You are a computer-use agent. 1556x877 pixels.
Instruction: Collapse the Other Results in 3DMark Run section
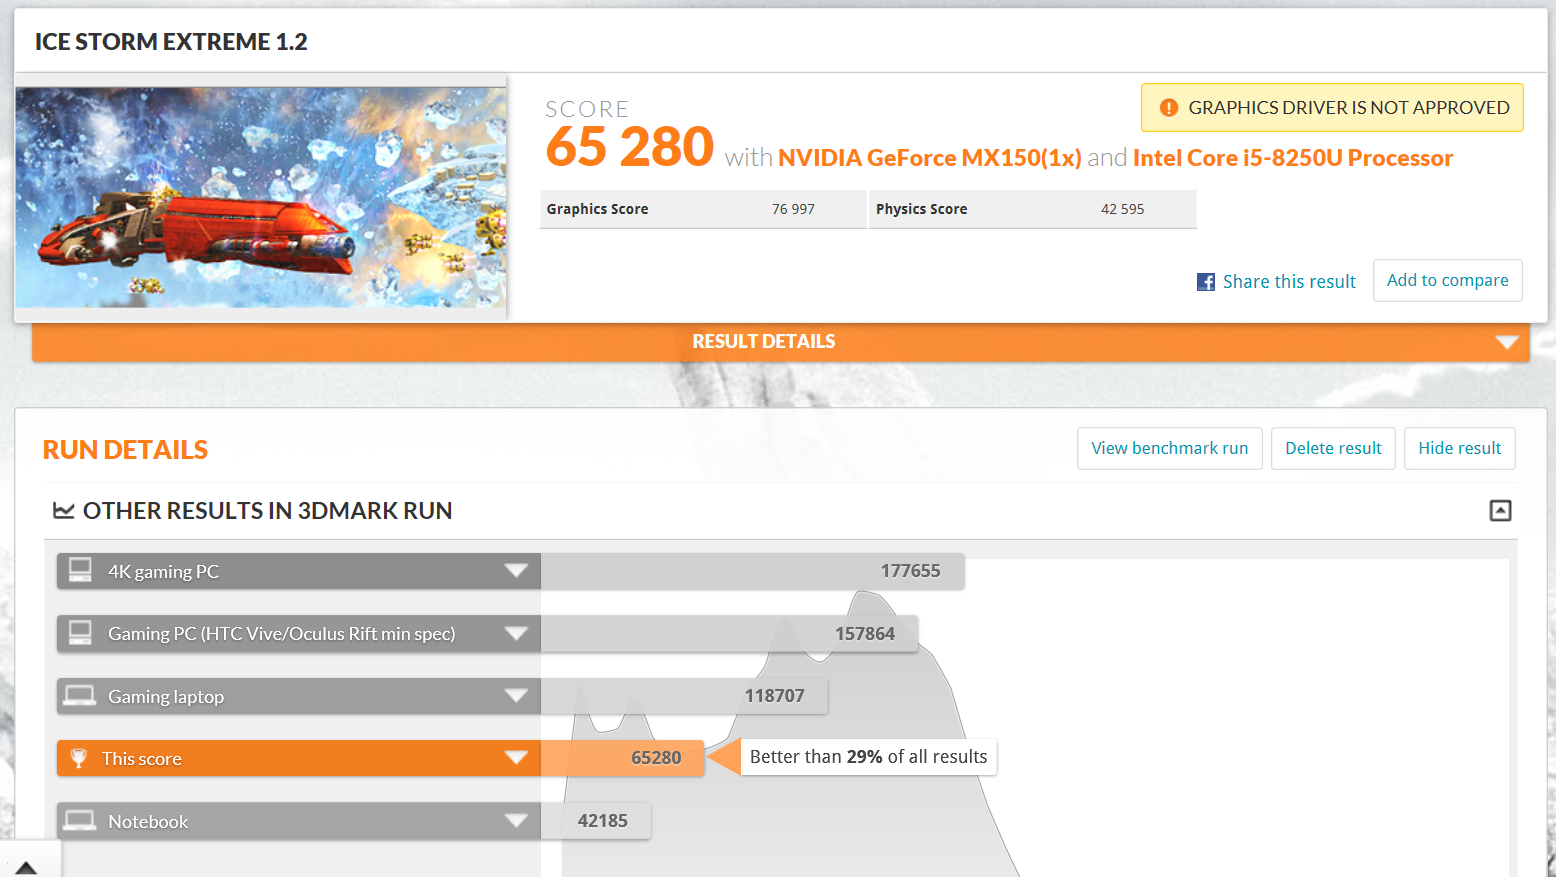tap(1500, 511)
